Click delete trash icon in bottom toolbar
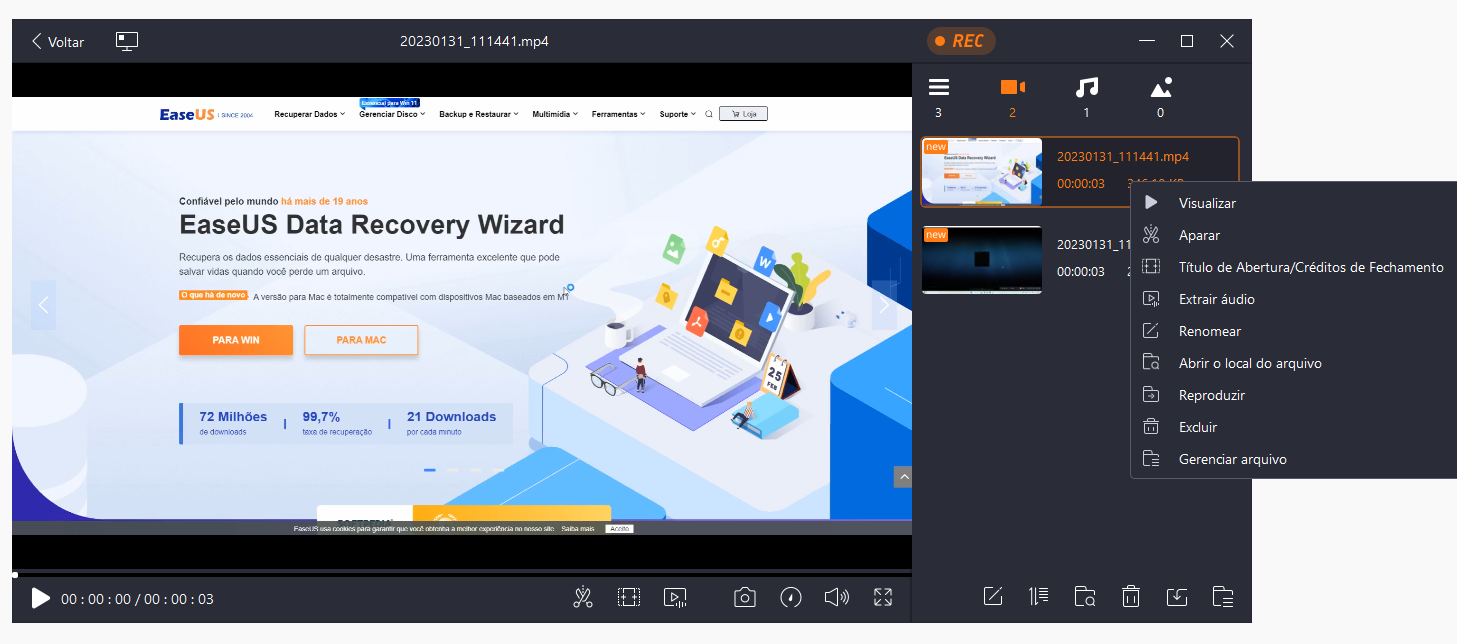Viewport: 1457px width, 644px height. coord(1131,597)
